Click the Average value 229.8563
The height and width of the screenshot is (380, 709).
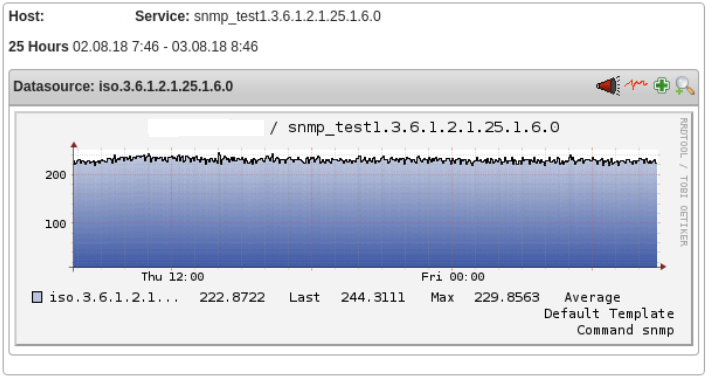[507, 297]
